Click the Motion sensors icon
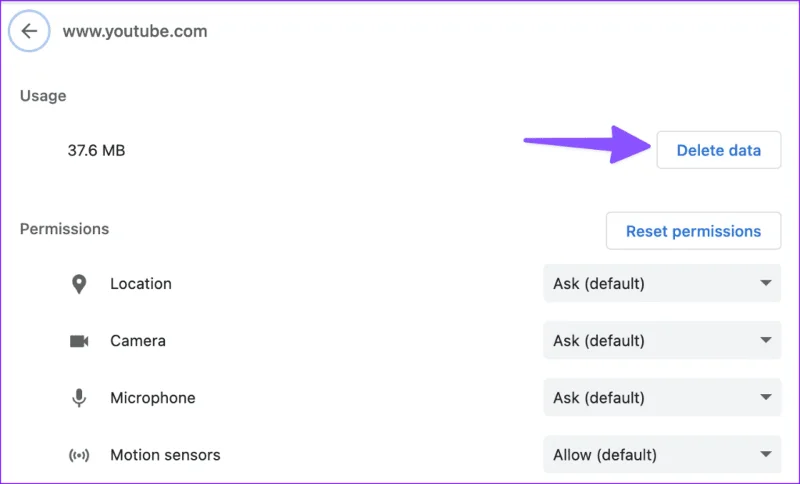 (79, 455)
